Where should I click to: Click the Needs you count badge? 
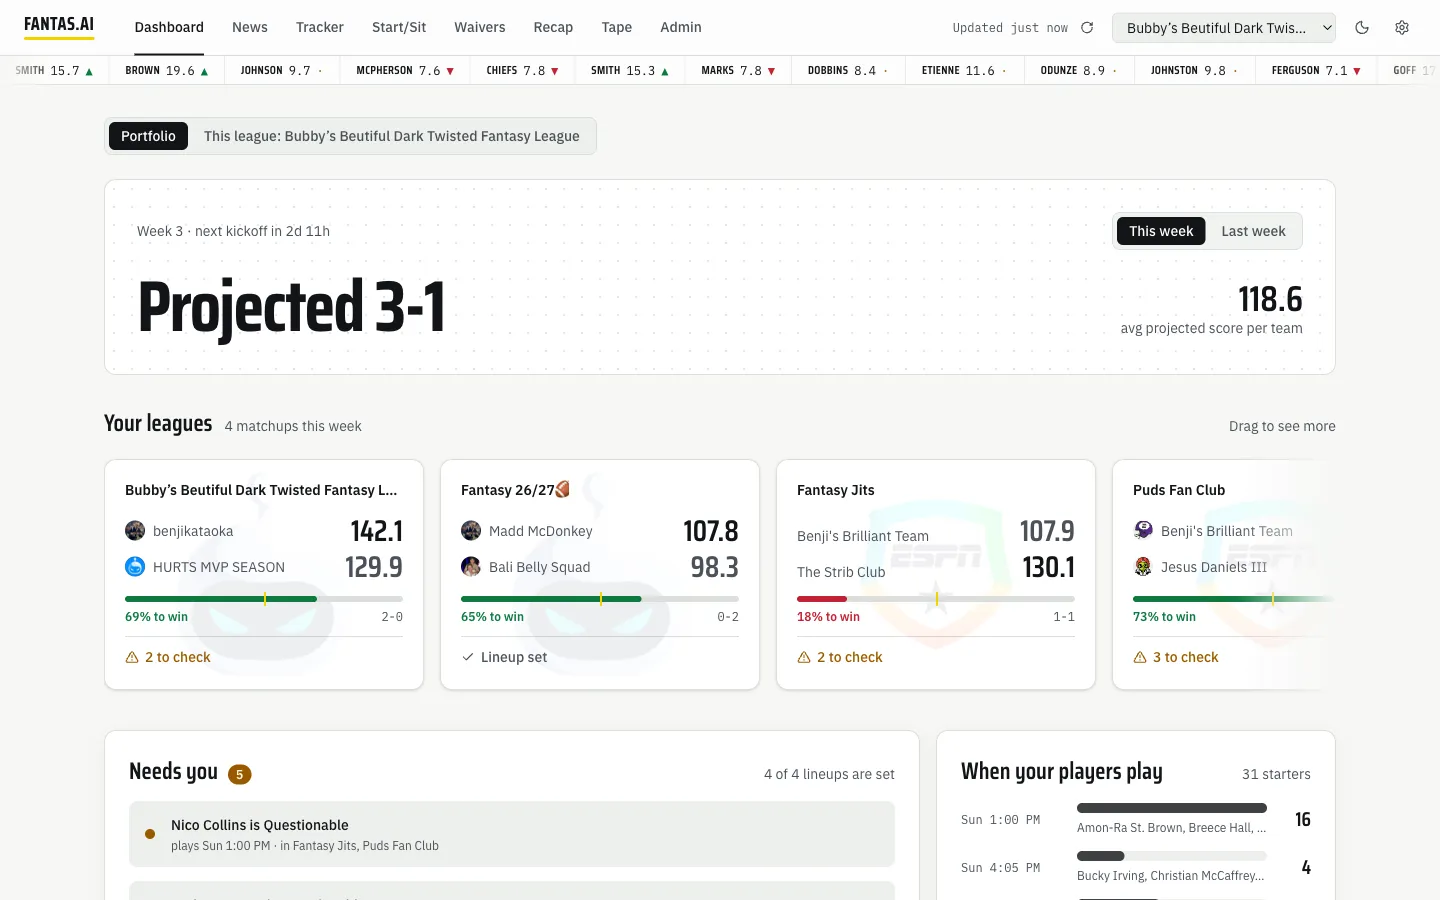click(240, 774)
